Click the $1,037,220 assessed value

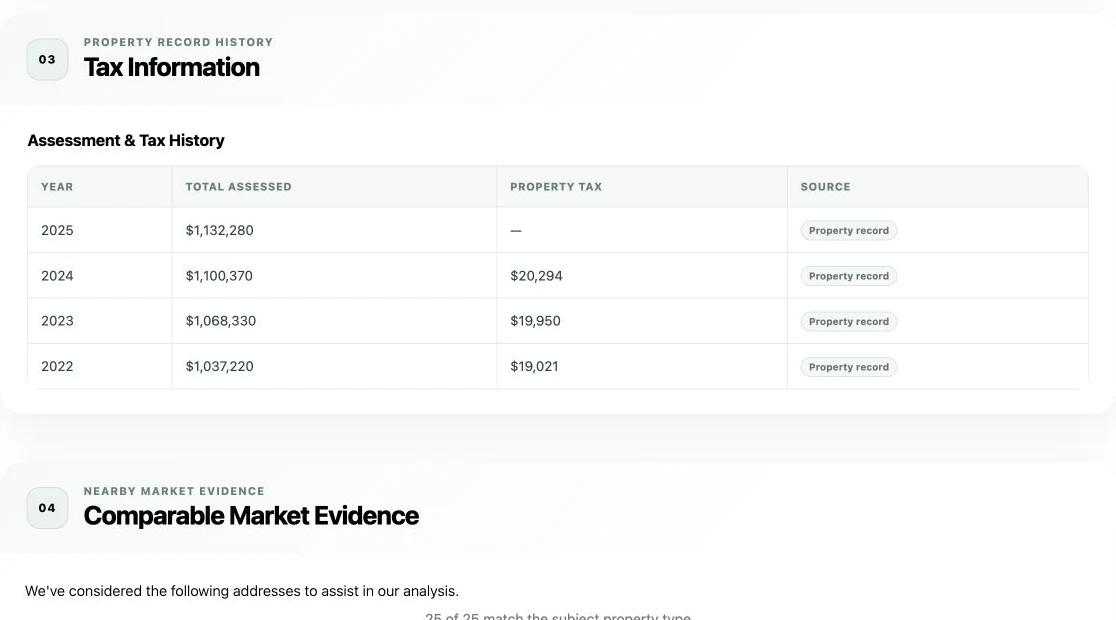pyautogui.click(x=219, y=367)
